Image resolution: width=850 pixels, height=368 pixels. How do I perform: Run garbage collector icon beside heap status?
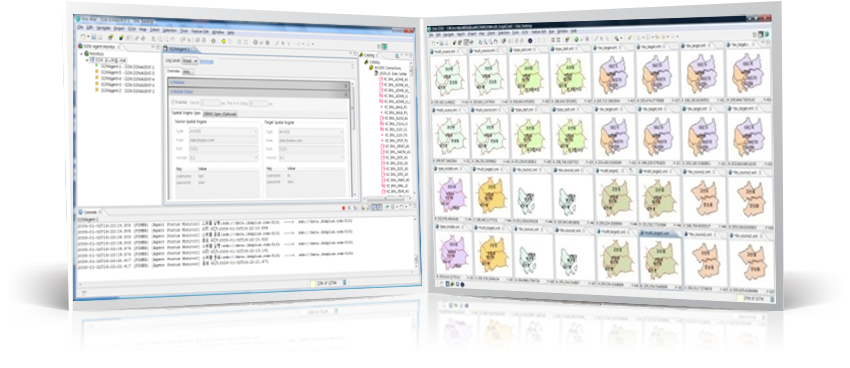(345, 282)
